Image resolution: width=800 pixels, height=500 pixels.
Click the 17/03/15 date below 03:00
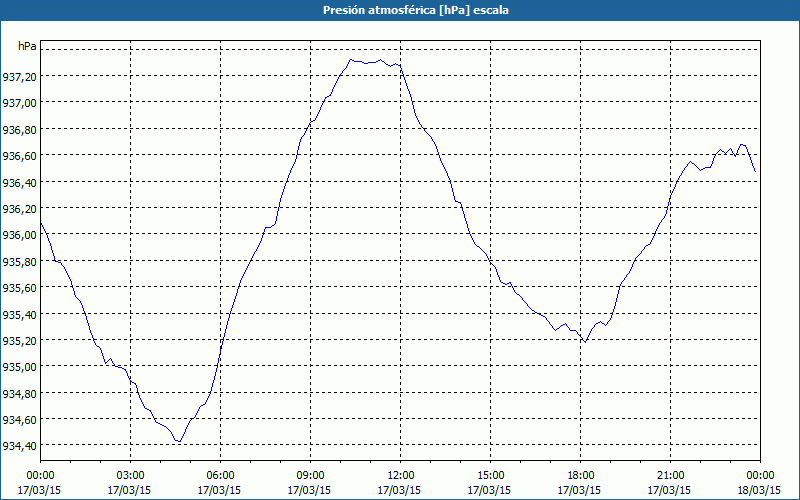pos(129,490)
